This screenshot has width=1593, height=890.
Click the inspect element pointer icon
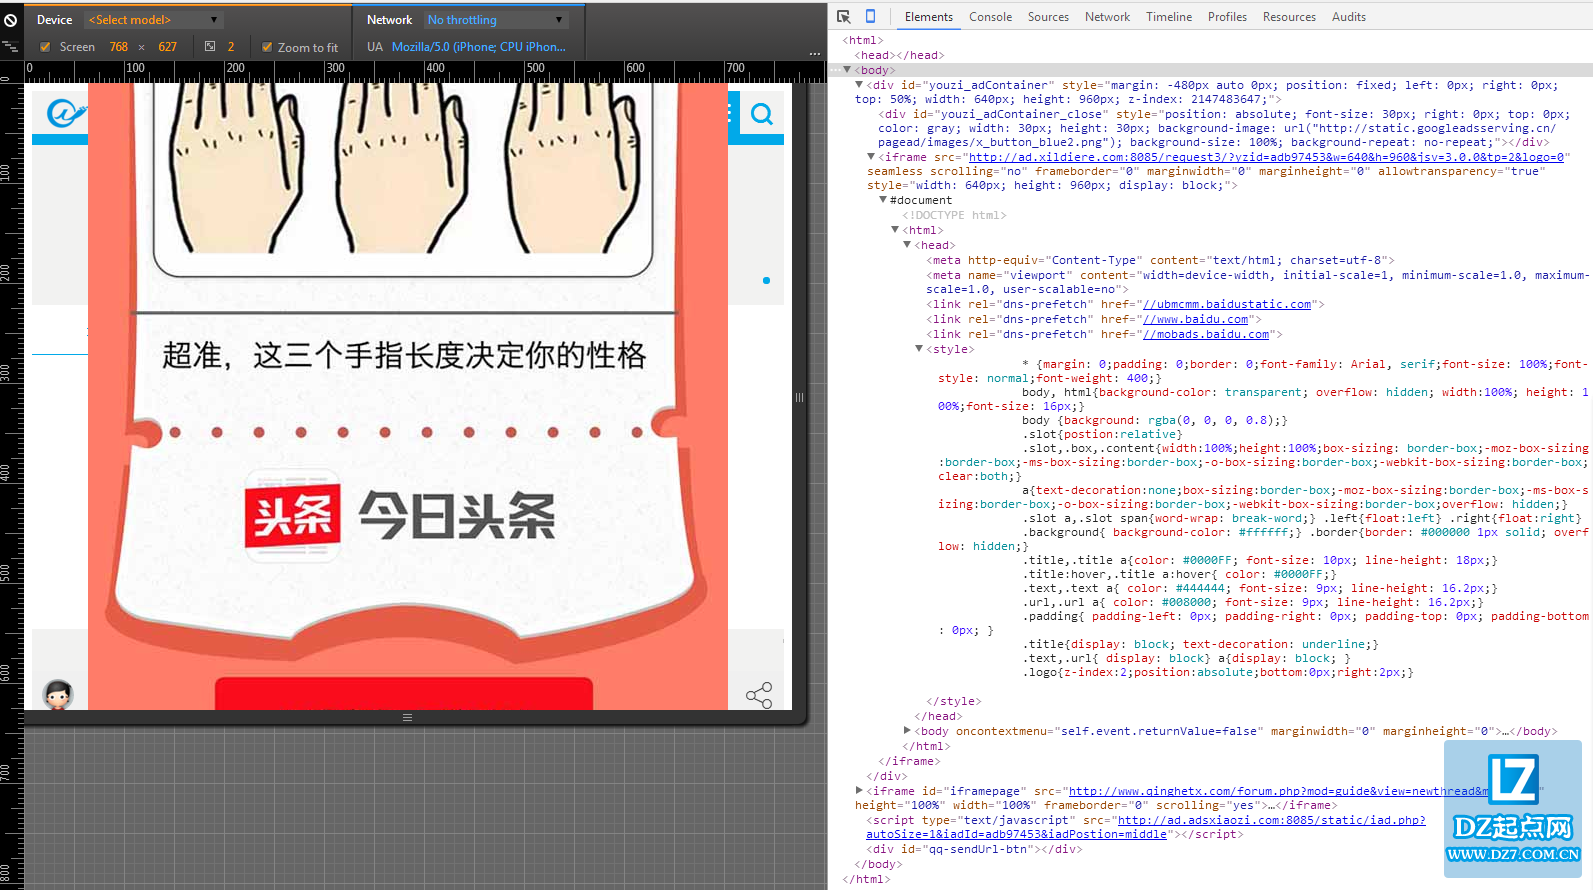click(x=844, y=17)
